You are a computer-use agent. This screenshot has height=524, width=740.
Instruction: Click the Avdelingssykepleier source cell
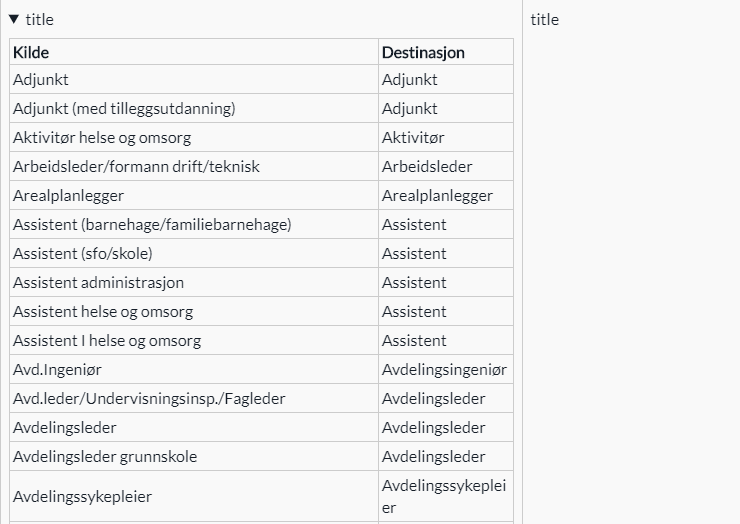(x=82, y=496)
